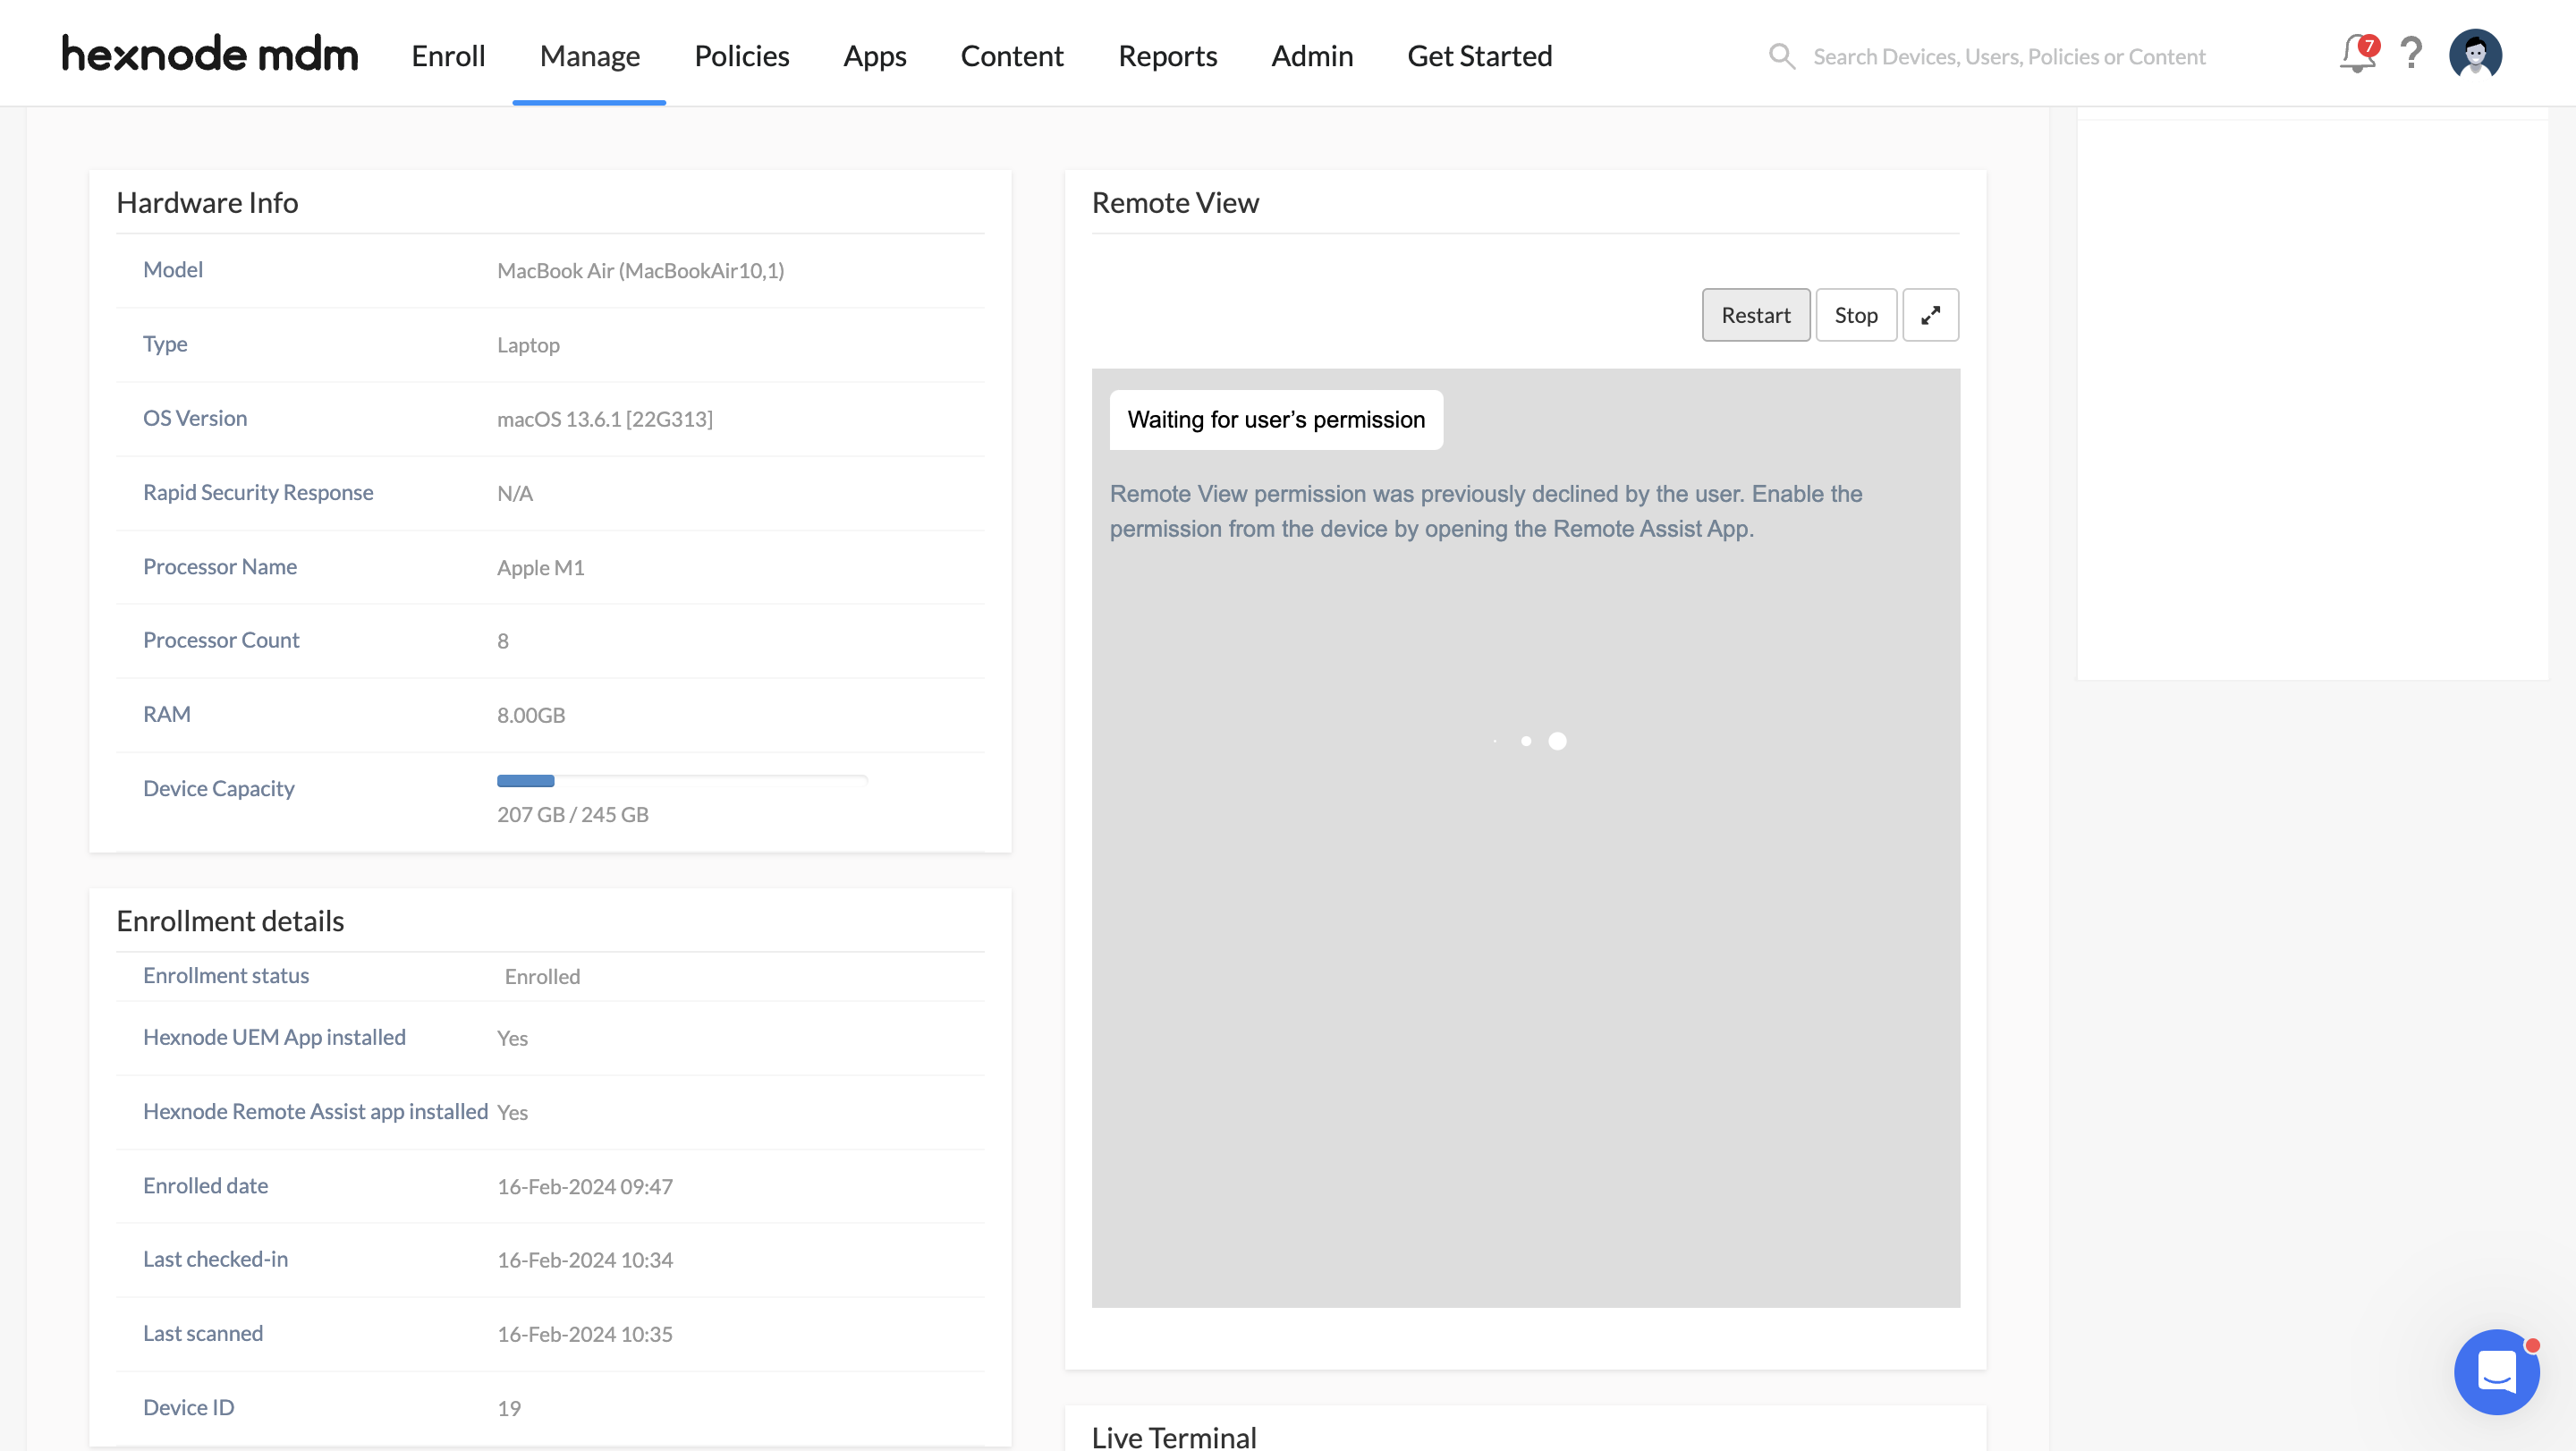Select processor name Apple M1
The height and width of the screenshot is (1451, 2576).
(540, 567)
